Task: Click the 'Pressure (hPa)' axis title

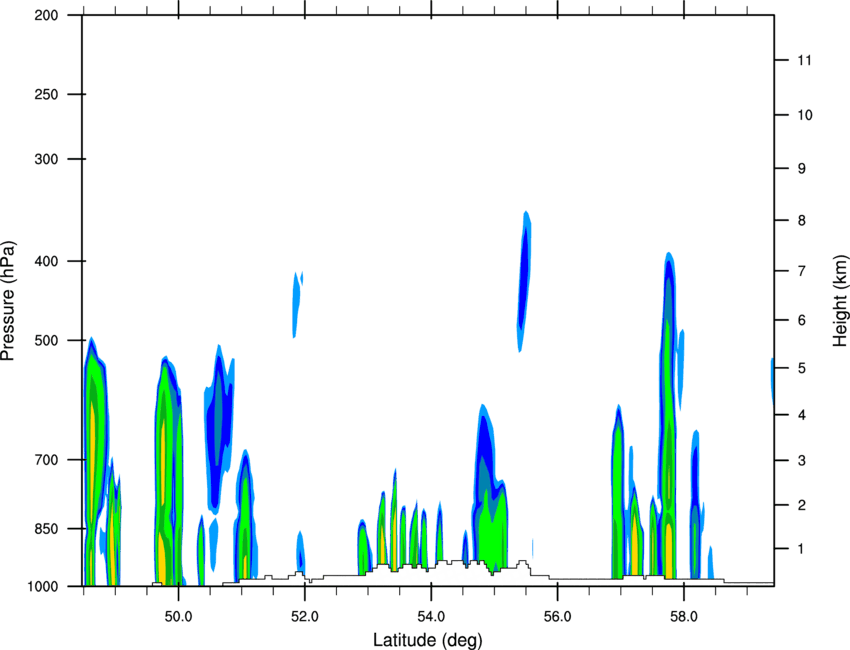Action: (8, 301)
